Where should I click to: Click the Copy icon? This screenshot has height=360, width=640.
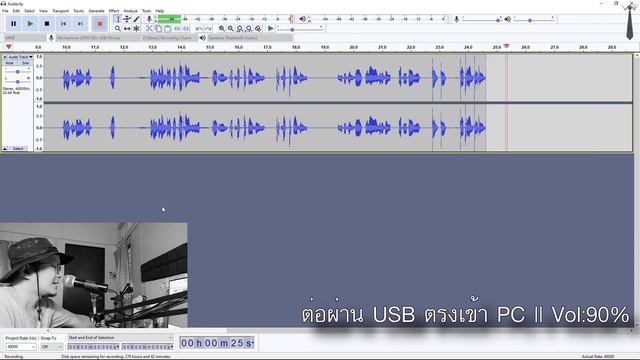tap(158, 29)
